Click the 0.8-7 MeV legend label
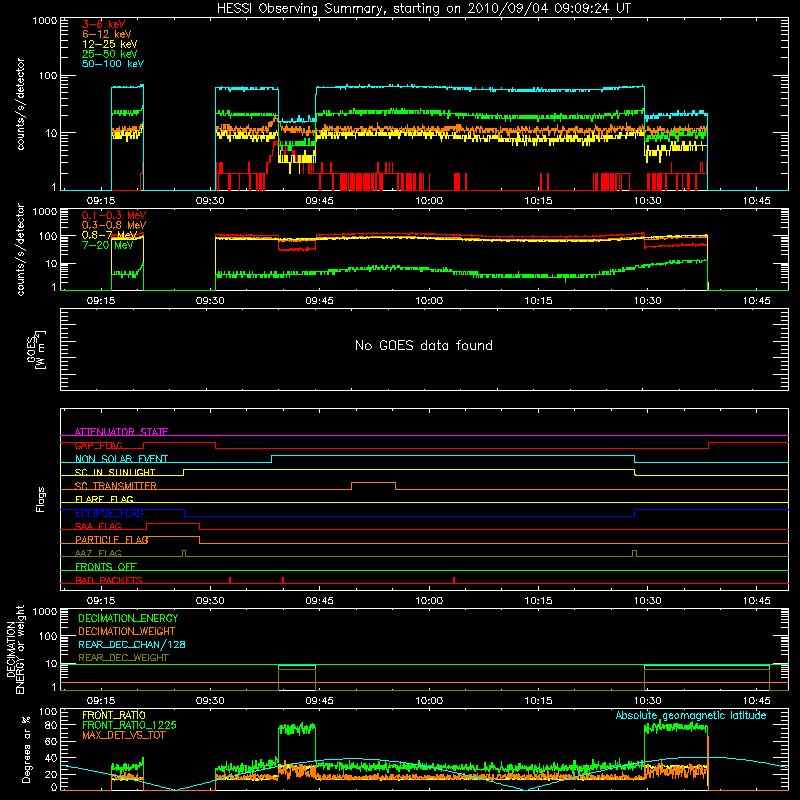 point(109,235)
